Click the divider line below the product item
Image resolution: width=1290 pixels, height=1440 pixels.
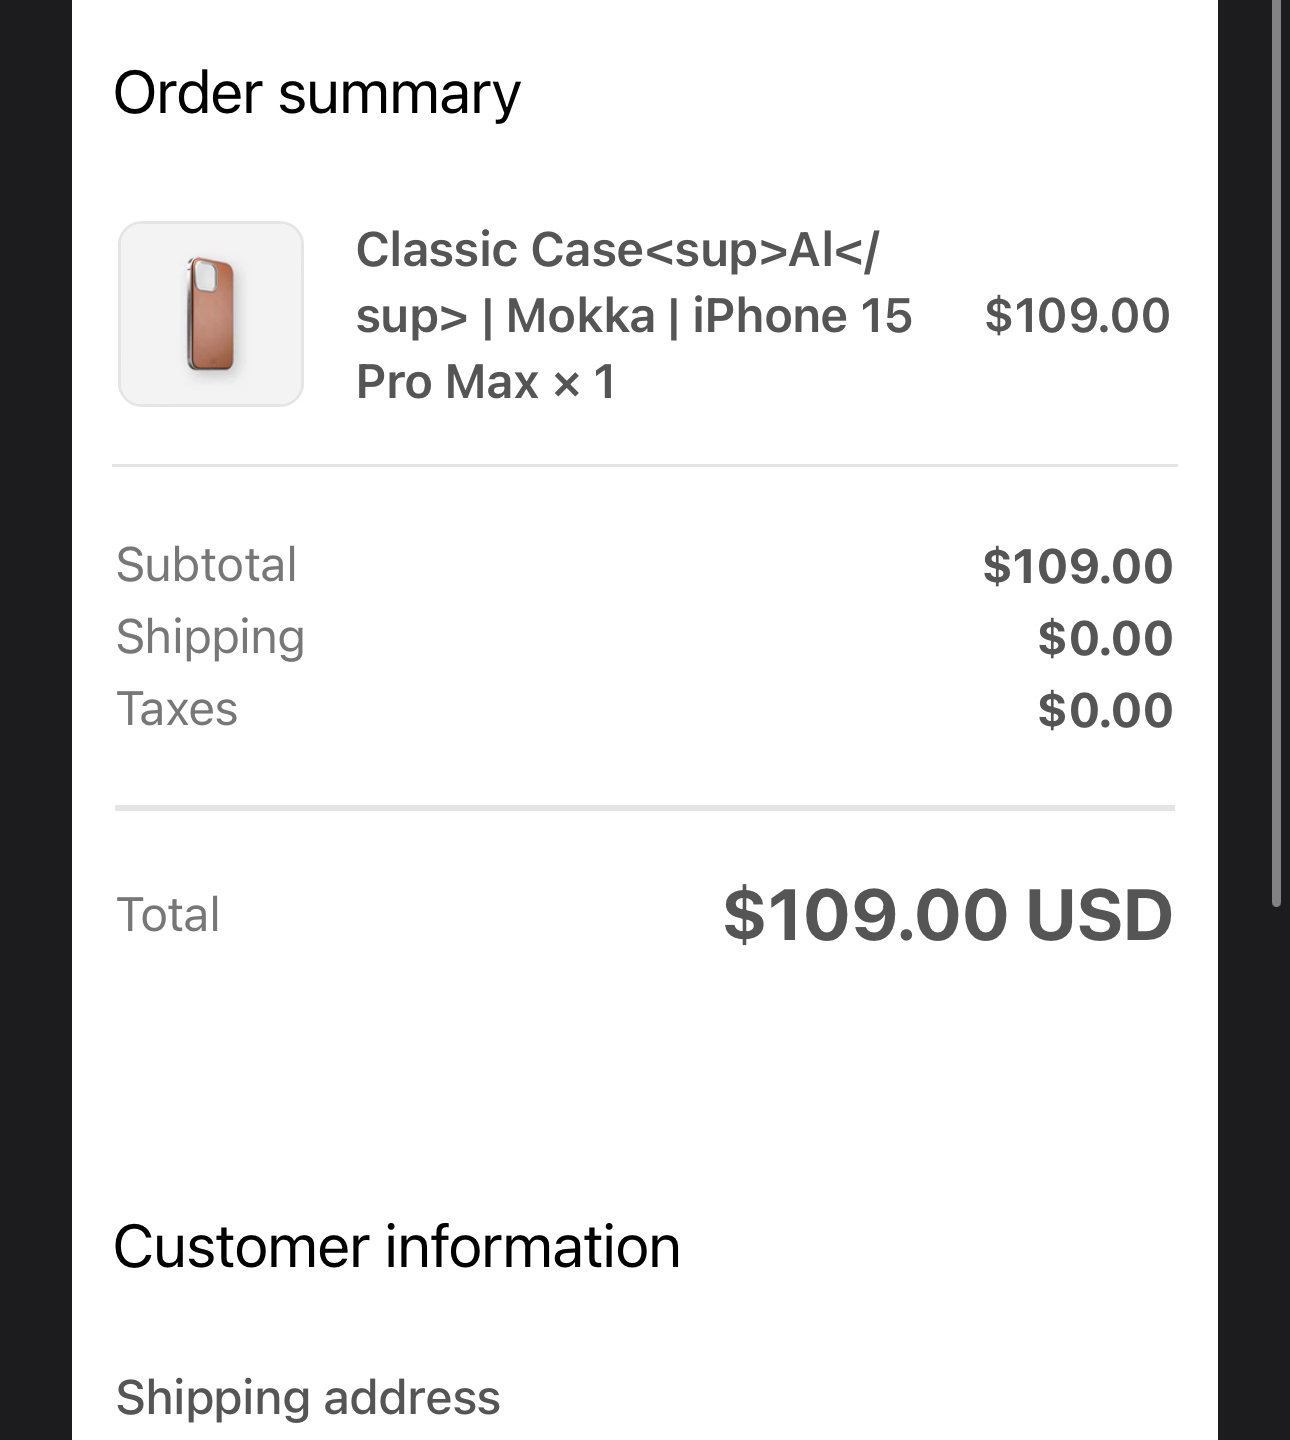tap(644, 465)
